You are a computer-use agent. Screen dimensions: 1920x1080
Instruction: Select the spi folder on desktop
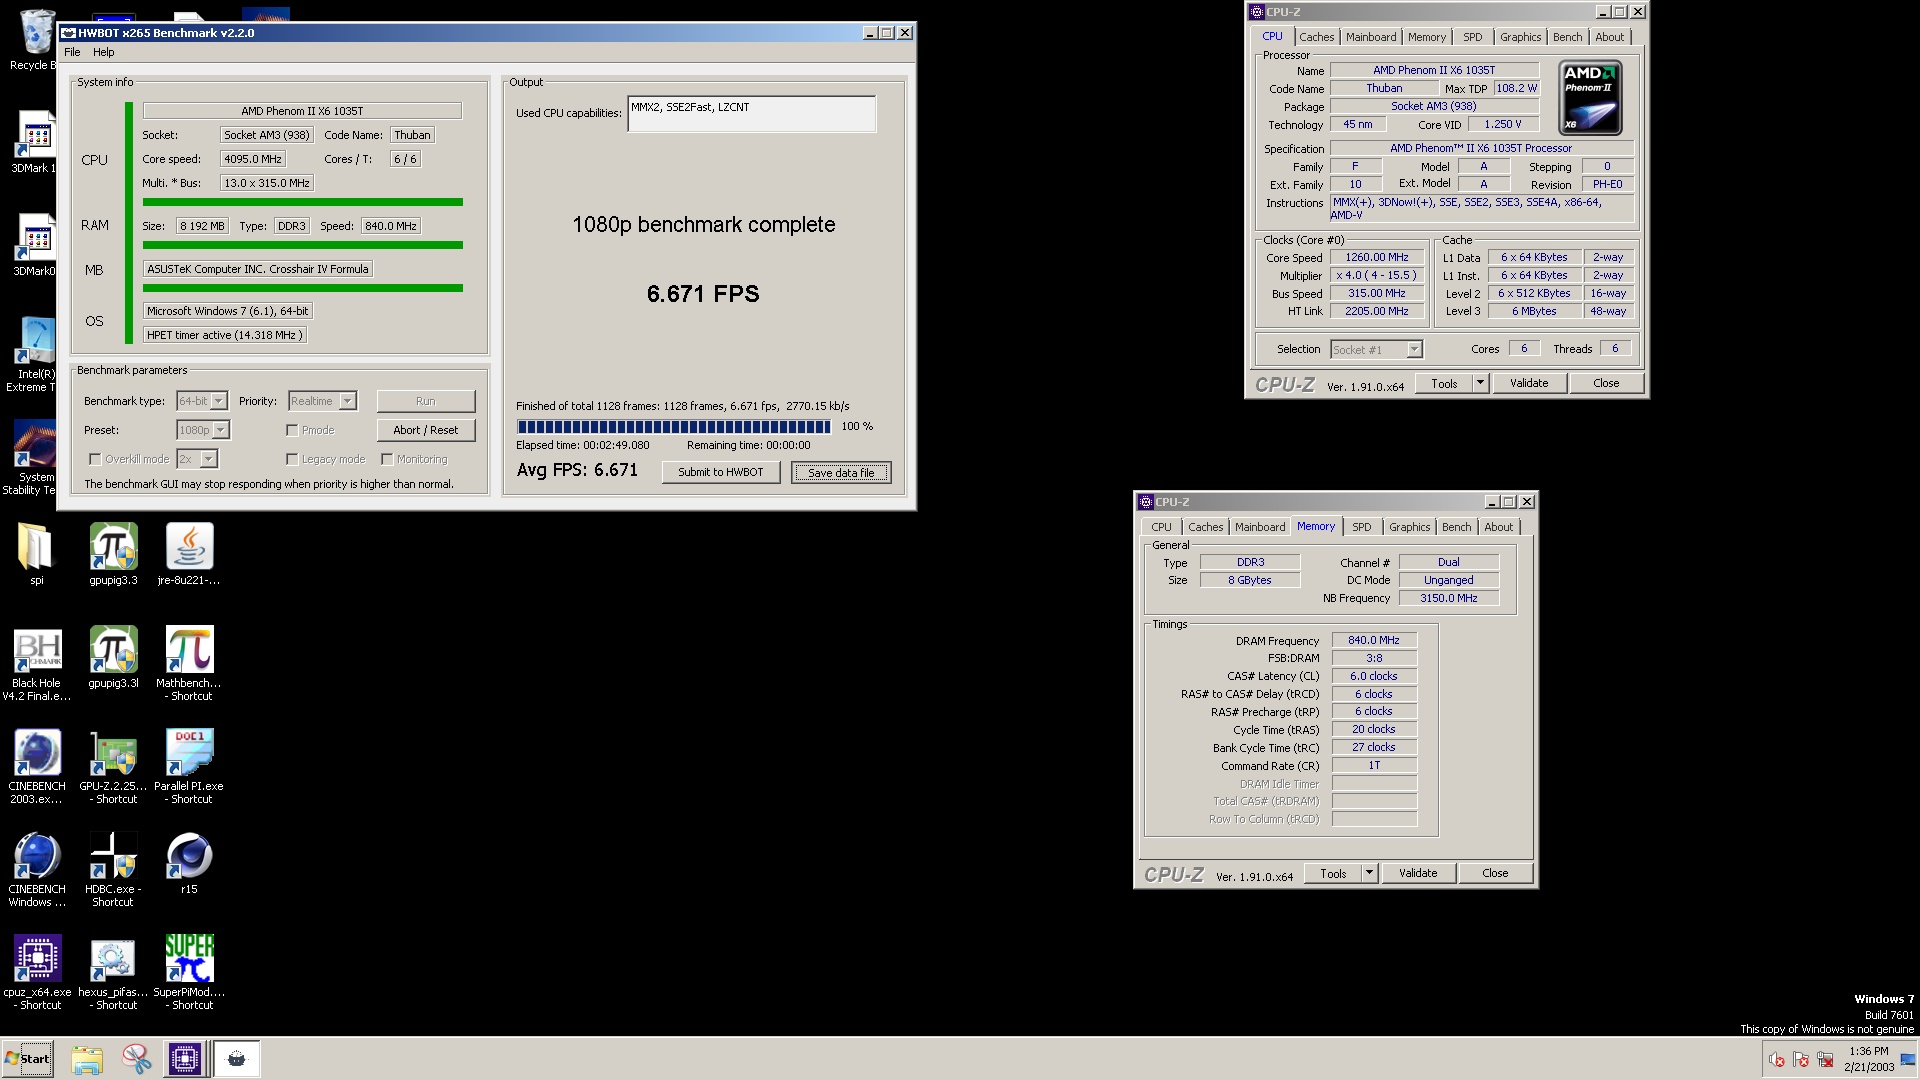[x=37, y=554]
